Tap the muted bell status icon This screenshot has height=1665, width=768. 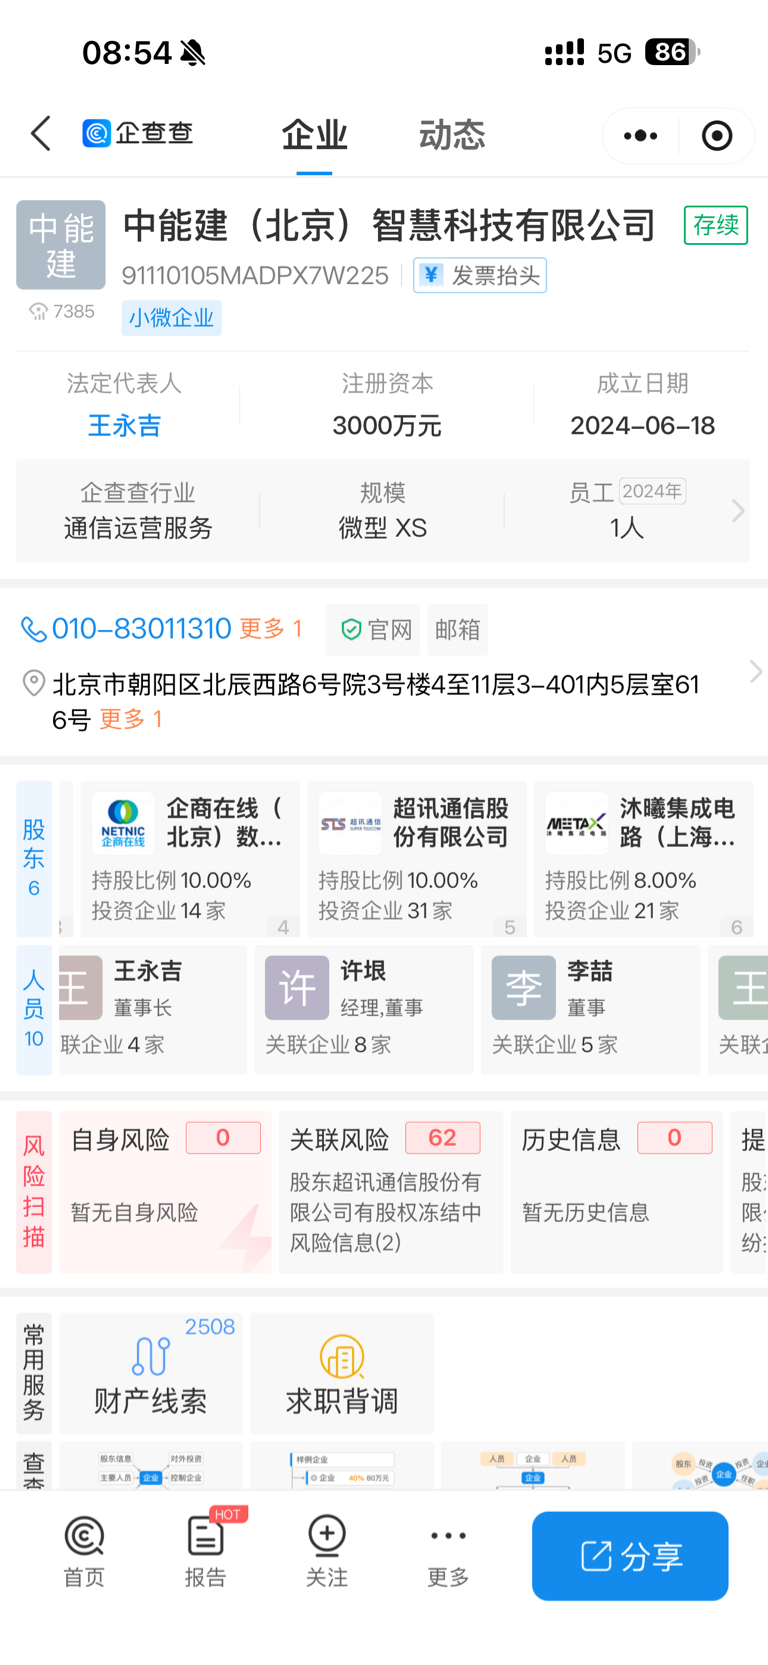pos(193,52)
